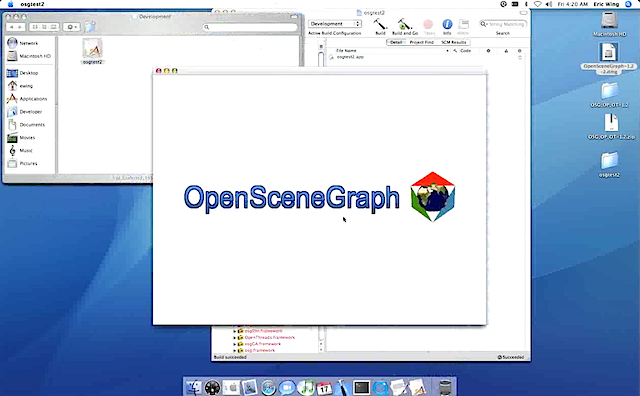This screenshot has height=396, width=640.
Task: Open Developer folder in the Finder sidebar
Action: [24, 111]
